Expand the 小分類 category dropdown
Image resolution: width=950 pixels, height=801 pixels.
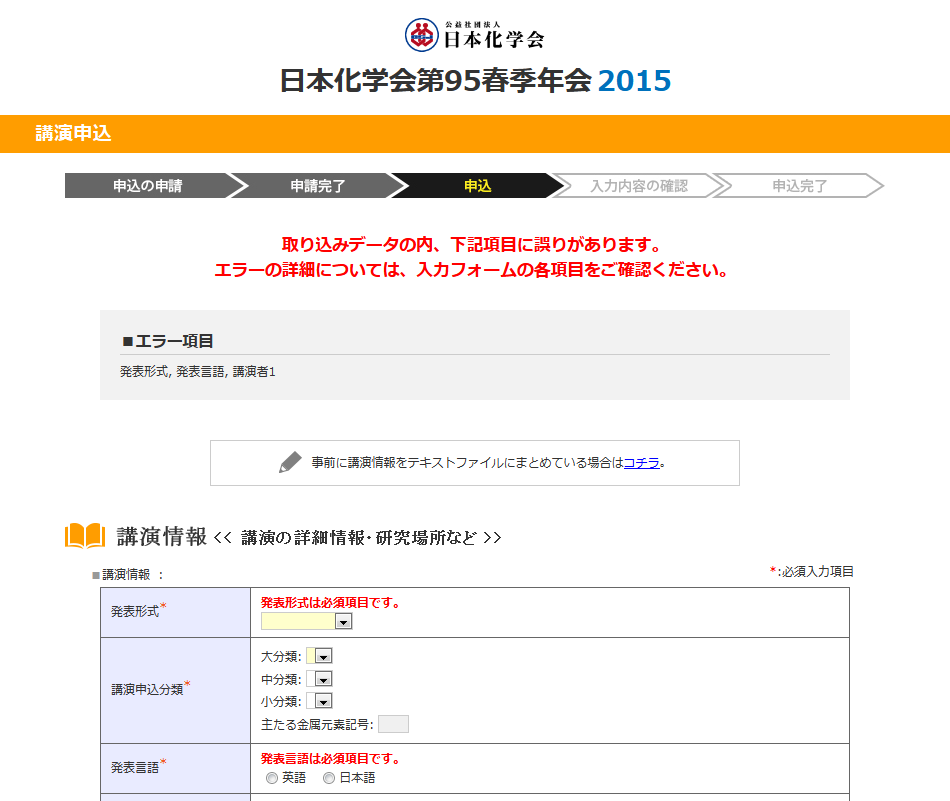pos(323,702)
